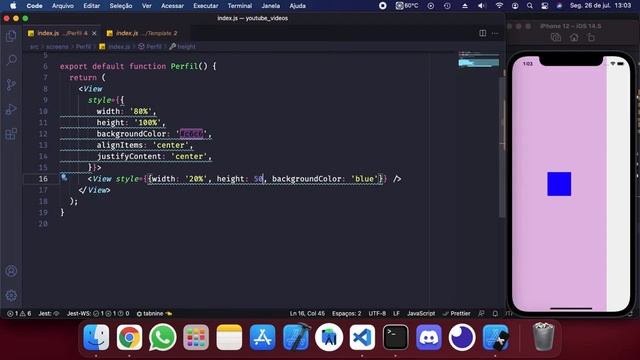This screenshot has width=640, height=360.
Task: Open the volume menu bar icon
Action: 482,6
